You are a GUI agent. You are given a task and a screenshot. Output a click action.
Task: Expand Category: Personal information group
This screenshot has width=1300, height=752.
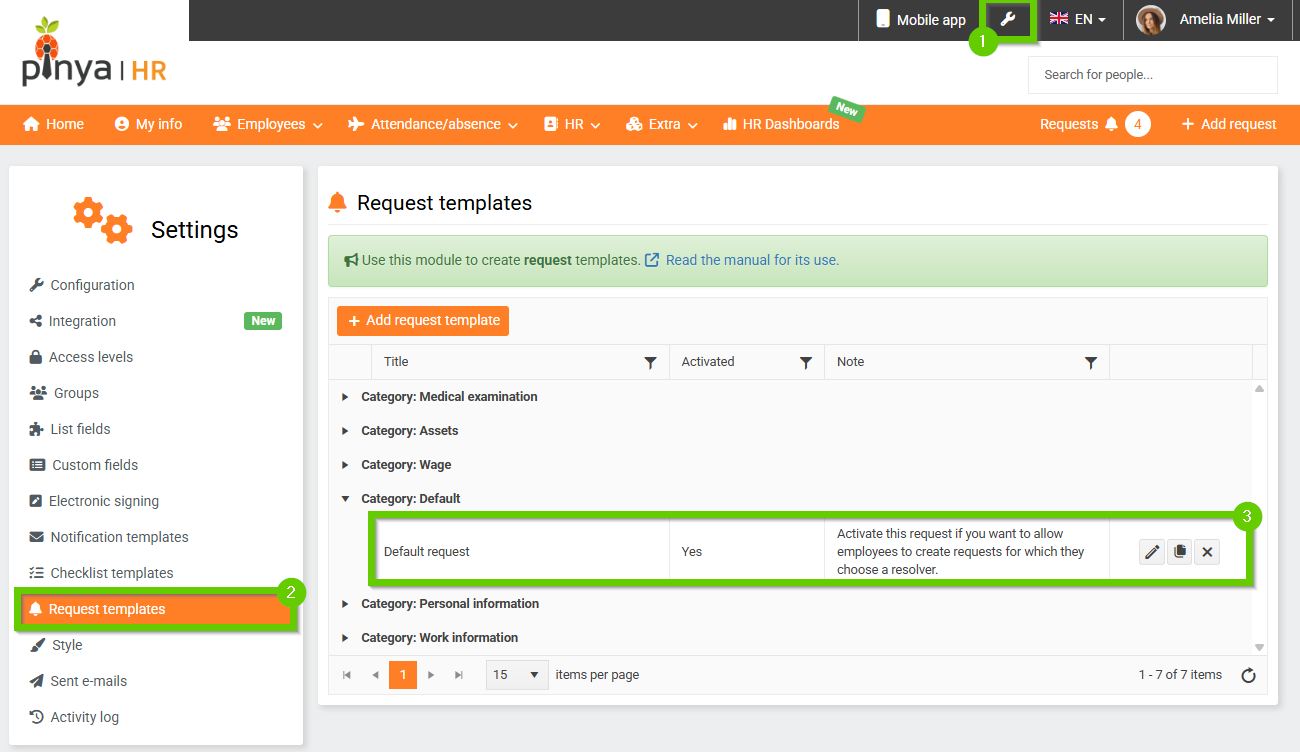pyautogui.click(x=345, y=604)
